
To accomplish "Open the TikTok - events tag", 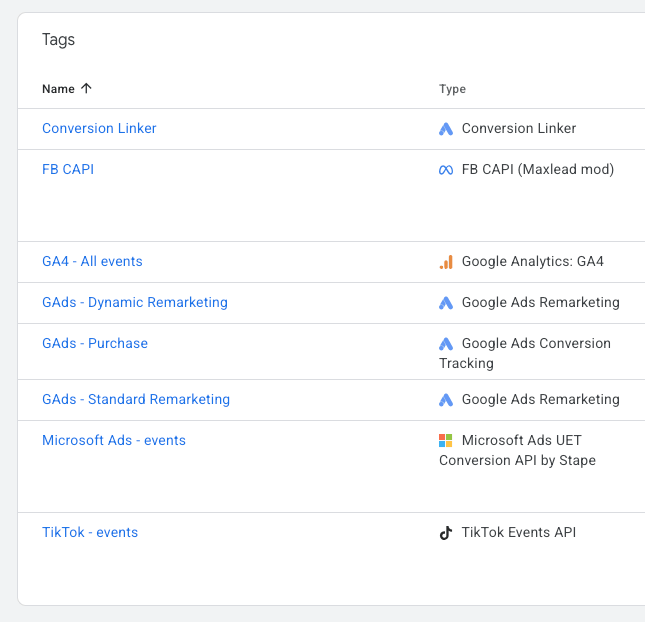I will [90, 532].
